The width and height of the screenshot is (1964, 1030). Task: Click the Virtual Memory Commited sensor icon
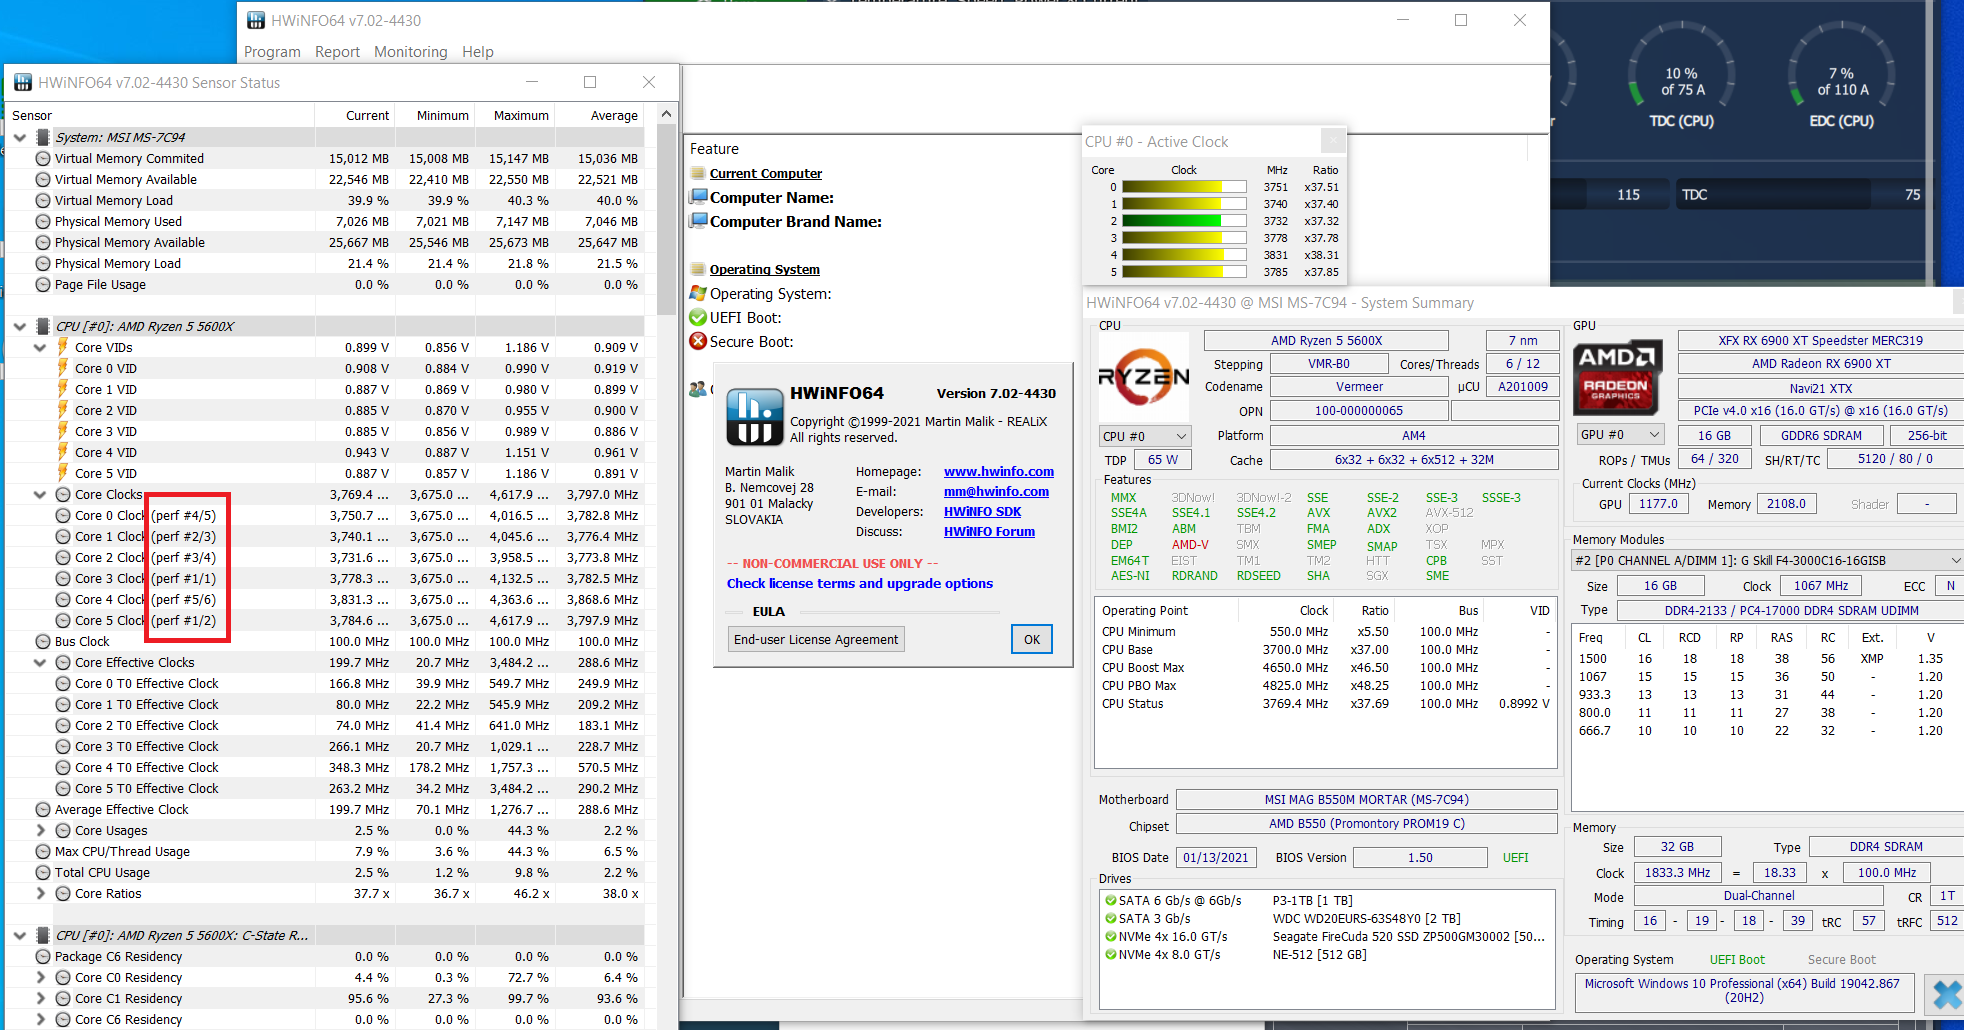[x=43, y=158]
